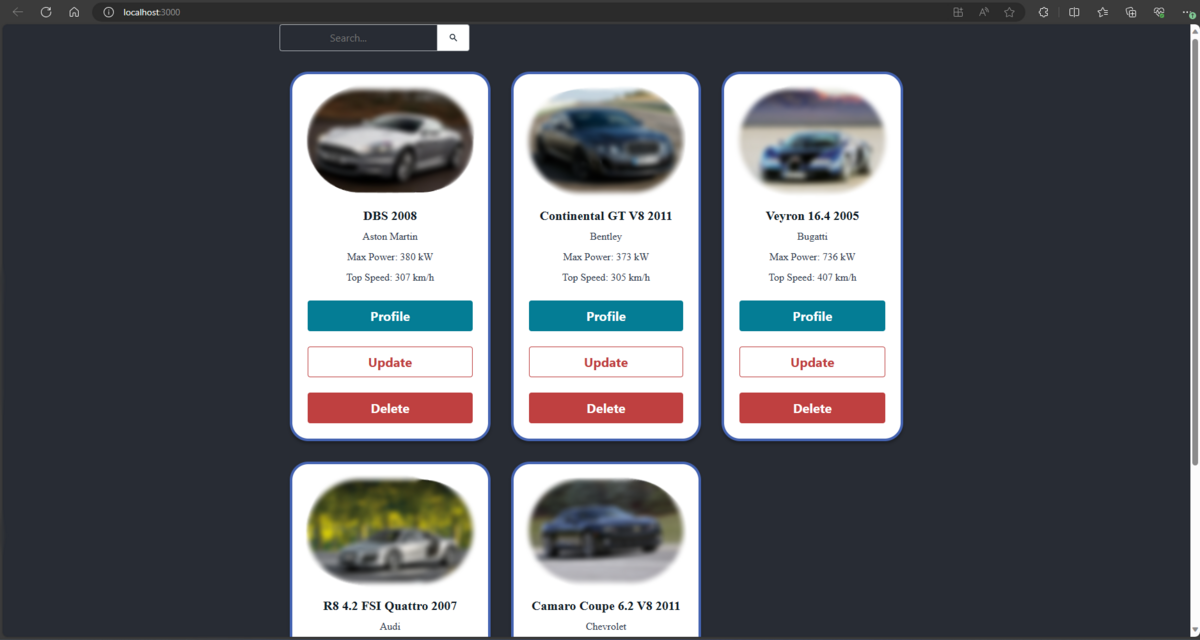Delete the DBS 2008 card

390,408
